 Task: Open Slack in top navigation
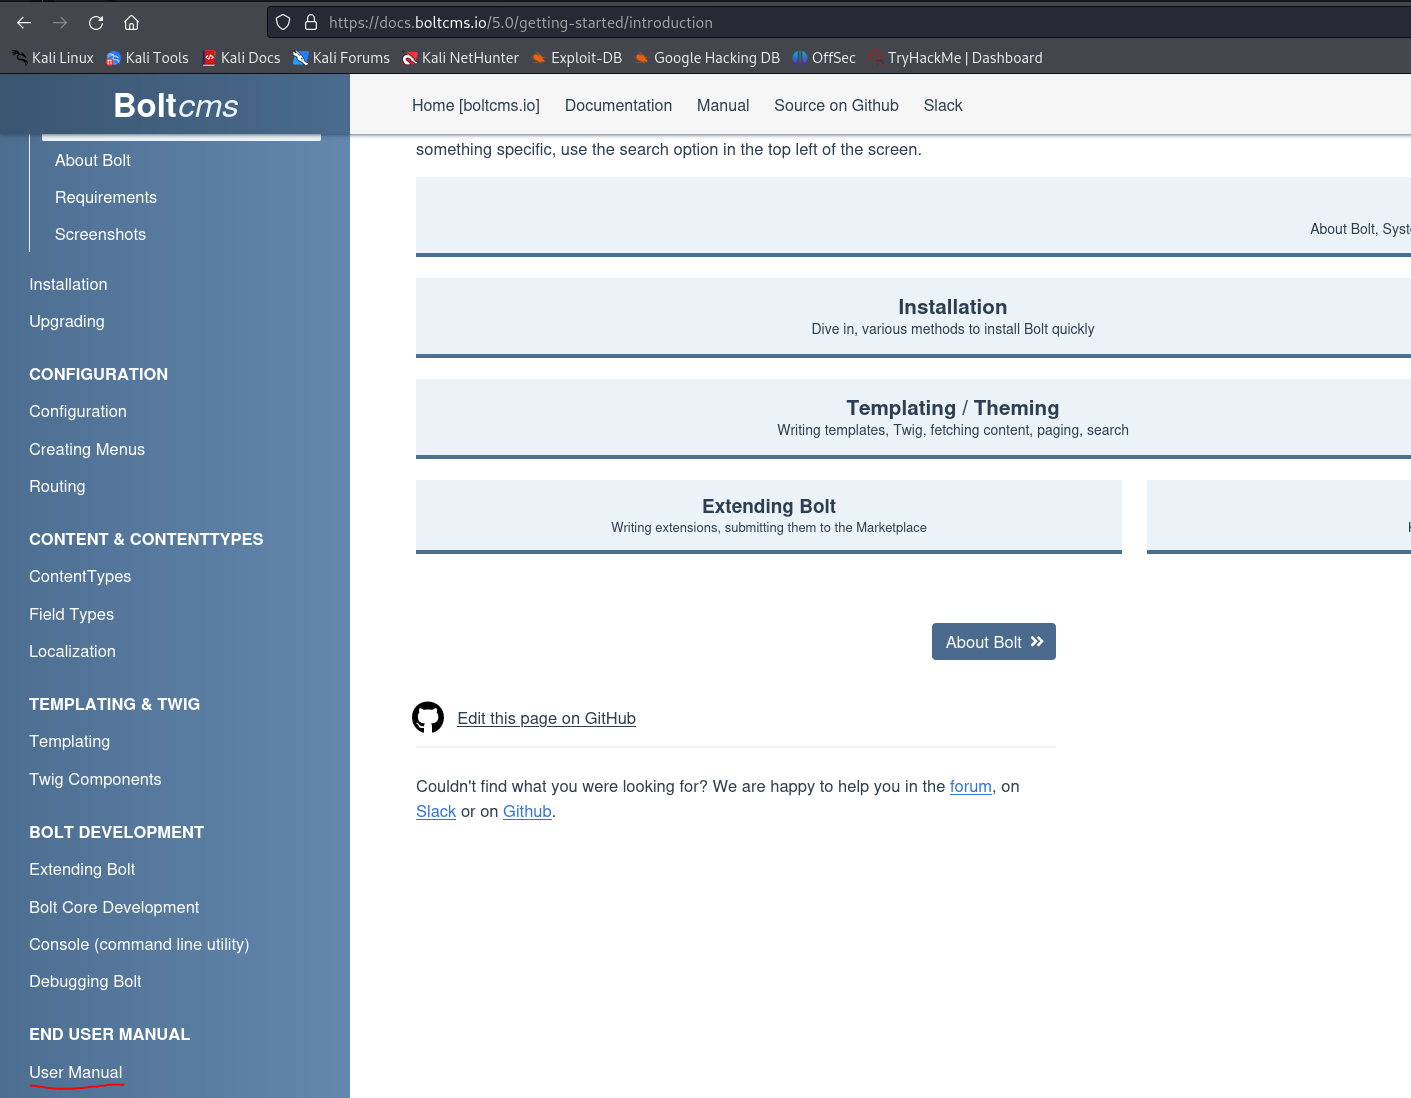(943, 105)
